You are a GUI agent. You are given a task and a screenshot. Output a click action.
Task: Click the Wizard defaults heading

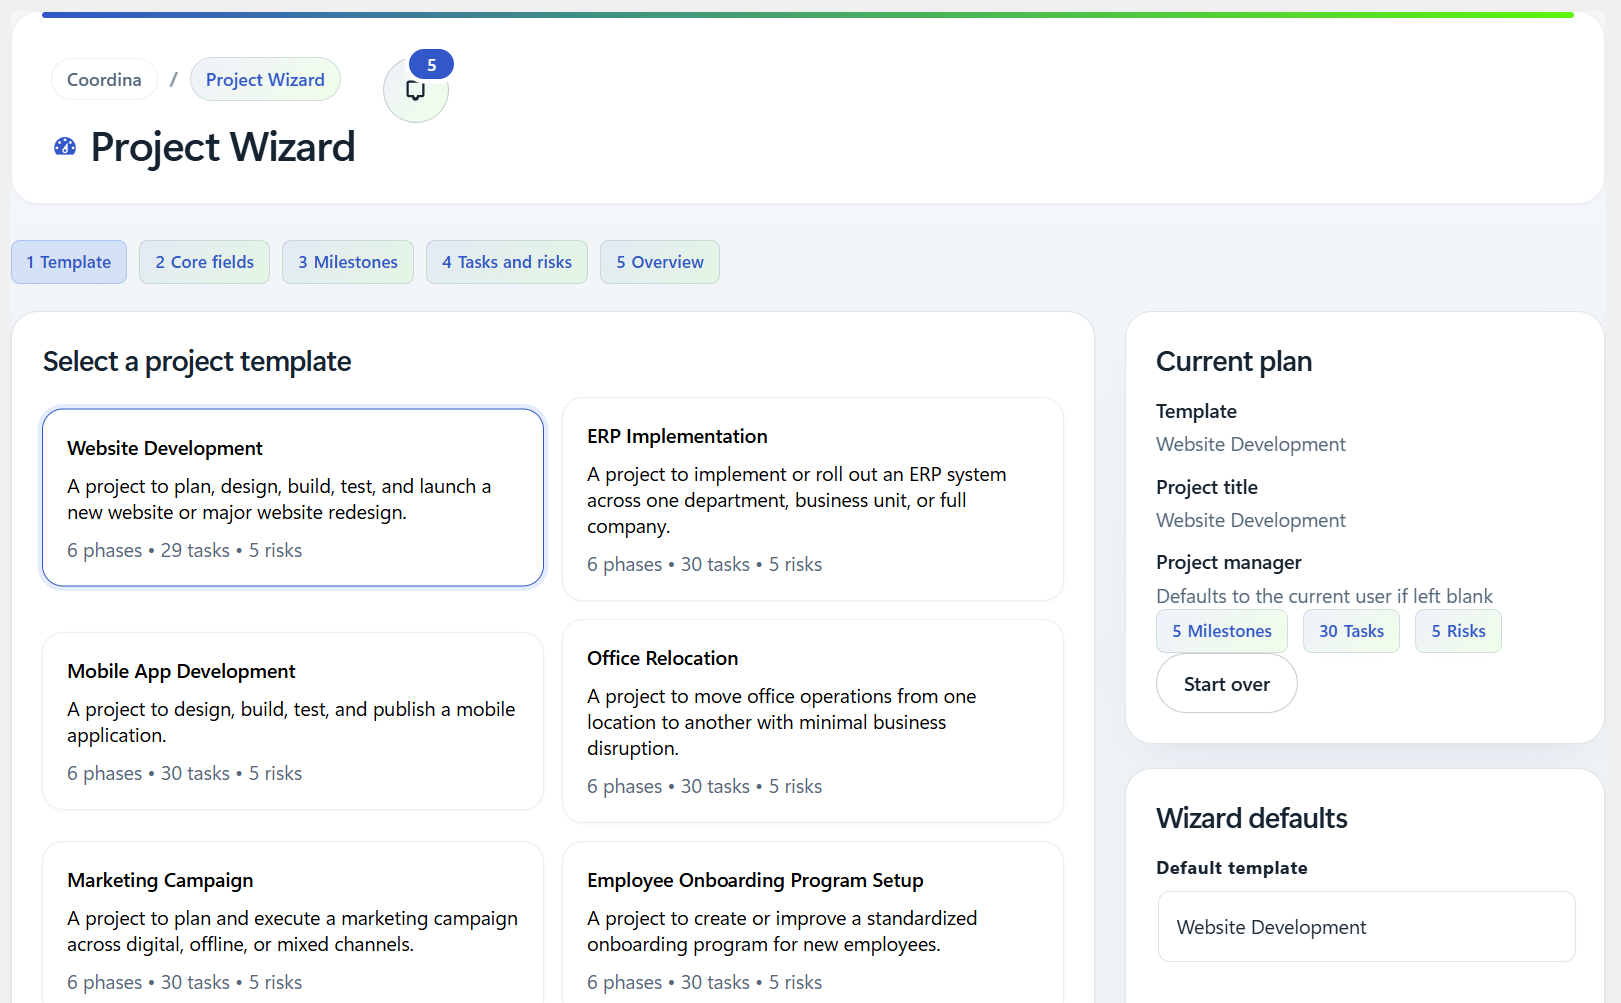(x=1252, y=818)
